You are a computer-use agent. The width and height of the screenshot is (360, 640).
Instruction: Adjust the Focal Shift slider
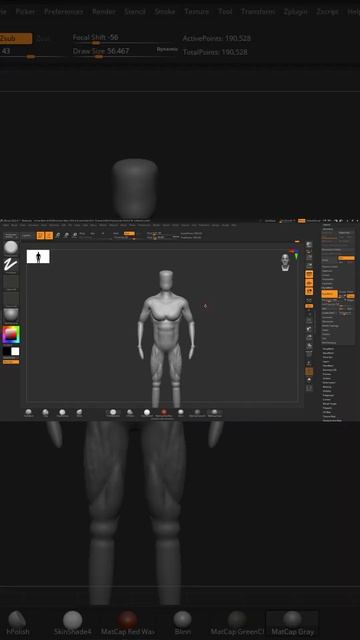[121, 38]
